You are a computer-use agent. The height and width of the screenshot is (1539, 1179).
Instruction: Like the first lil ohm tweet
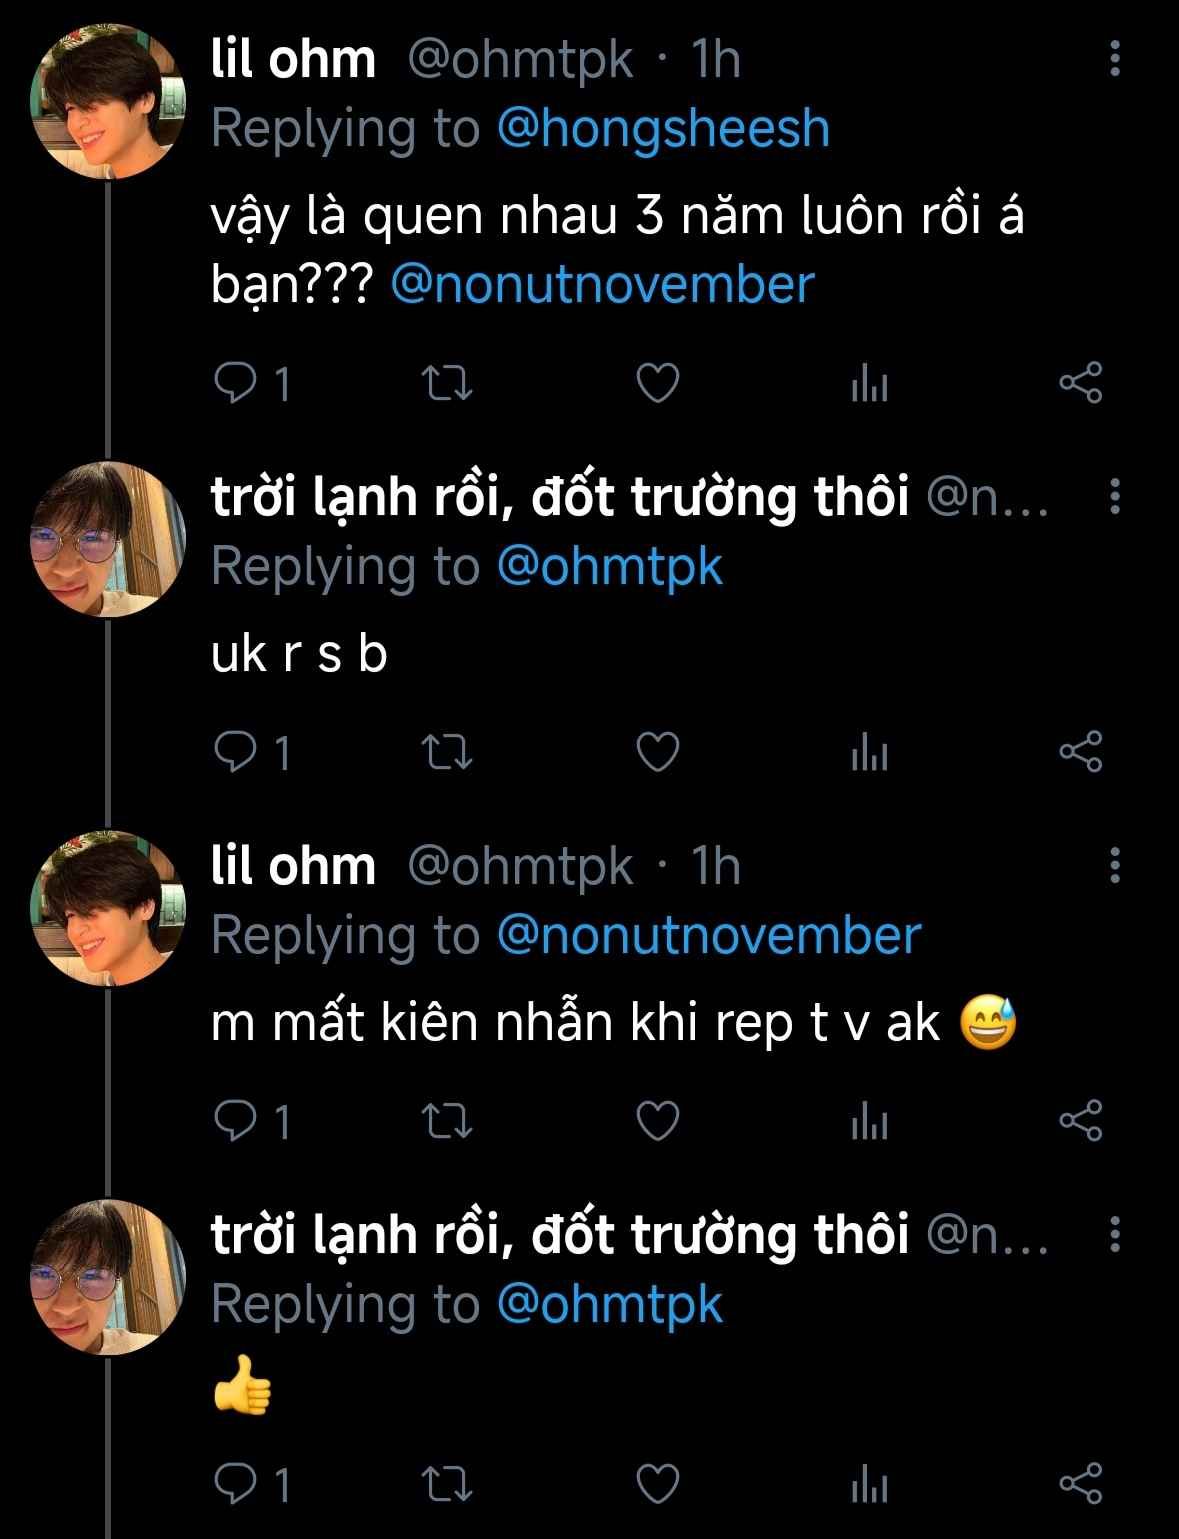(x=658, y=384)
